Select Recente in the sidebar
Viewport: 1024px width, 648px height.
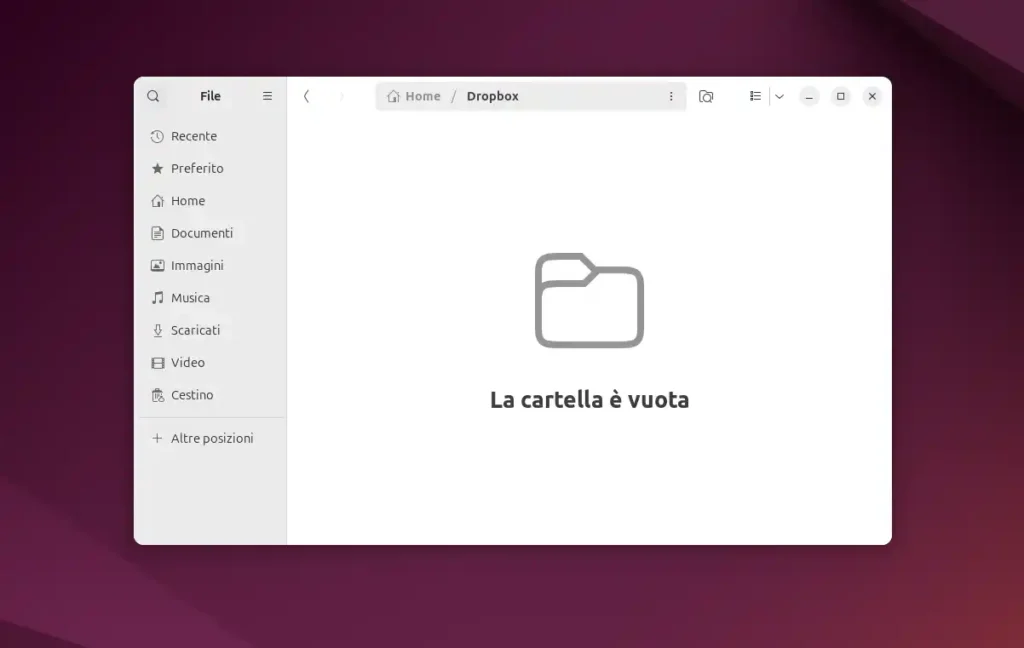[193, 136]
